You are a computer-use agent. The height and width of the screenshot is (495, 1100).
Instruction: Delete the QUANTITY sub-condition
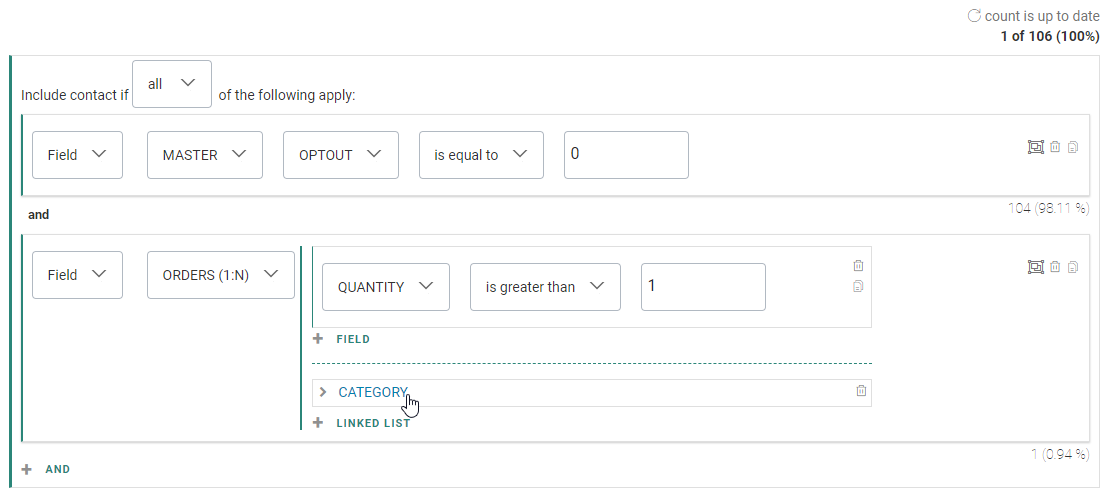click(x=858, y=266)
